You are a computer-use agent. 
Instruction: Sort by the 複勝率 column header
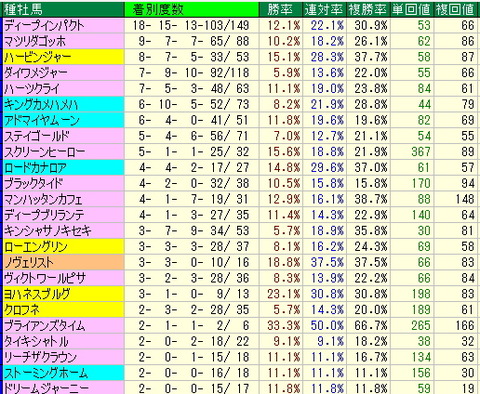[367, 9]
